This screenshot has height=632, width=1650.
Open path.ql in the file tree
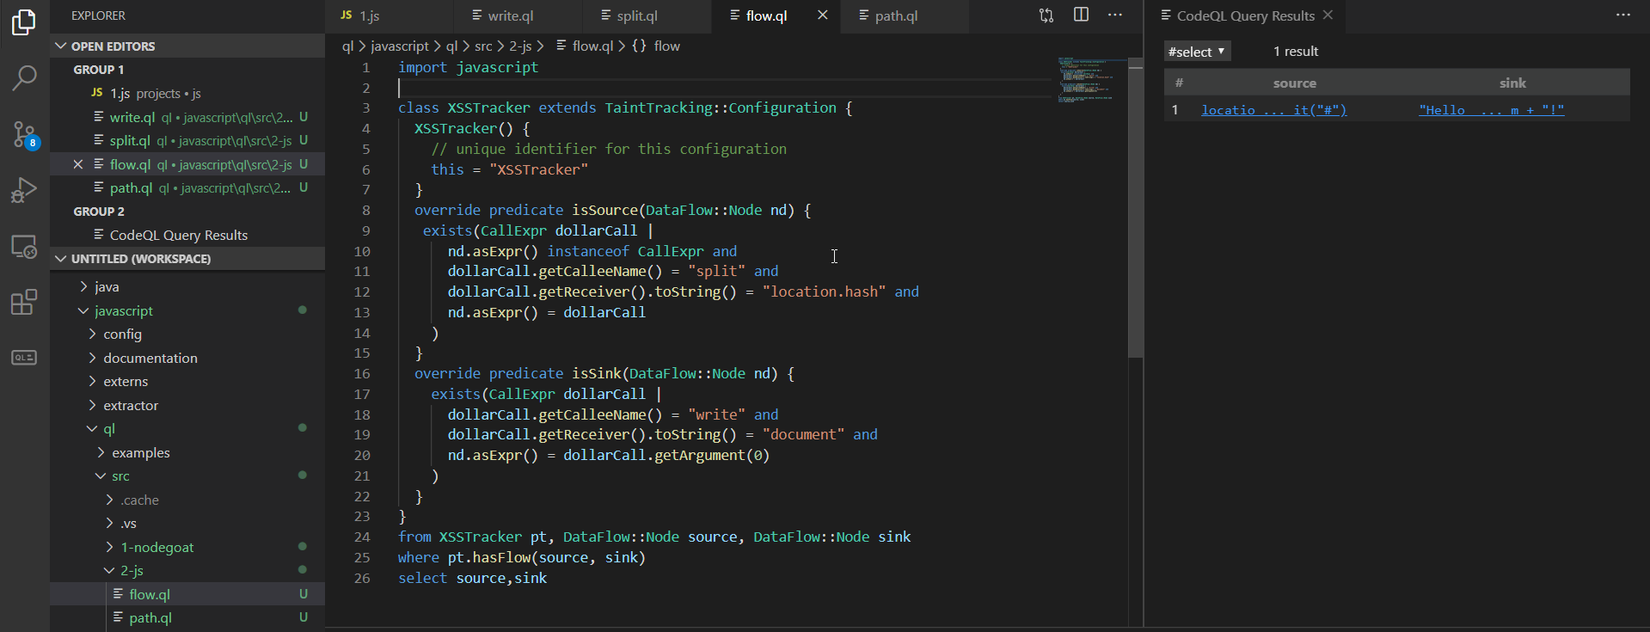tap(150, 618)
